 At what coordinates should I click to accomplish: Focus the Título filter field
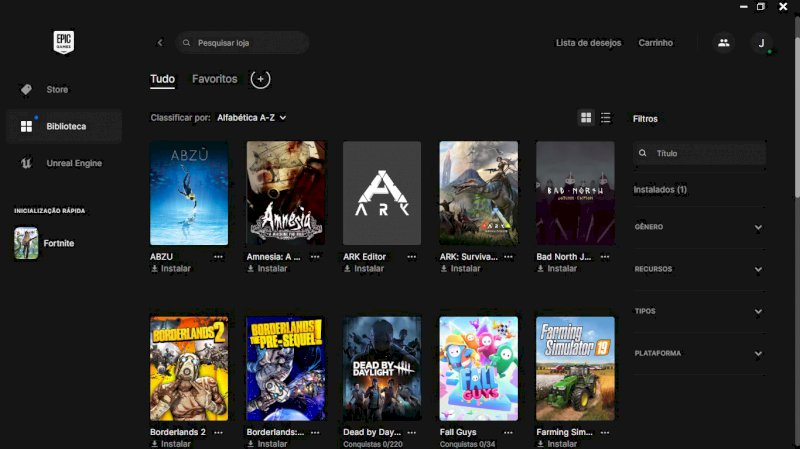(x=699, y=153)
